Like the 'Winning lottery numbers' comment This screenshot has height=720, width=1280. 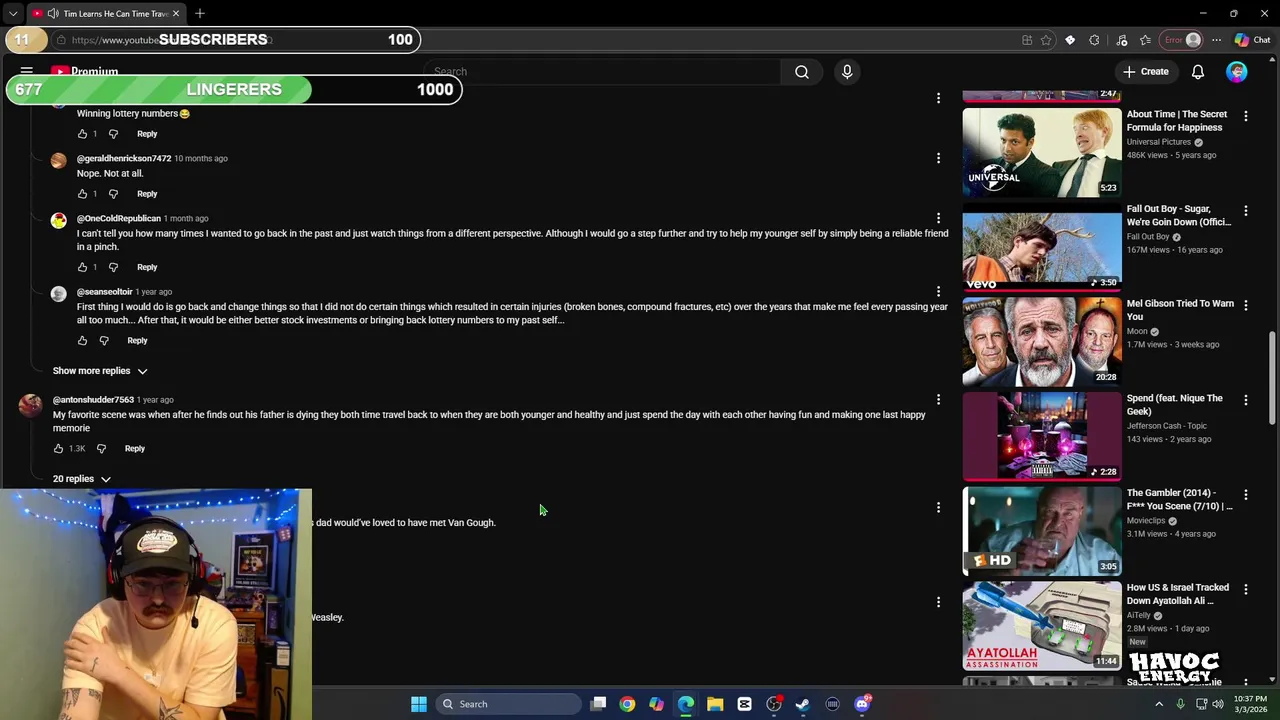(82, 134)
